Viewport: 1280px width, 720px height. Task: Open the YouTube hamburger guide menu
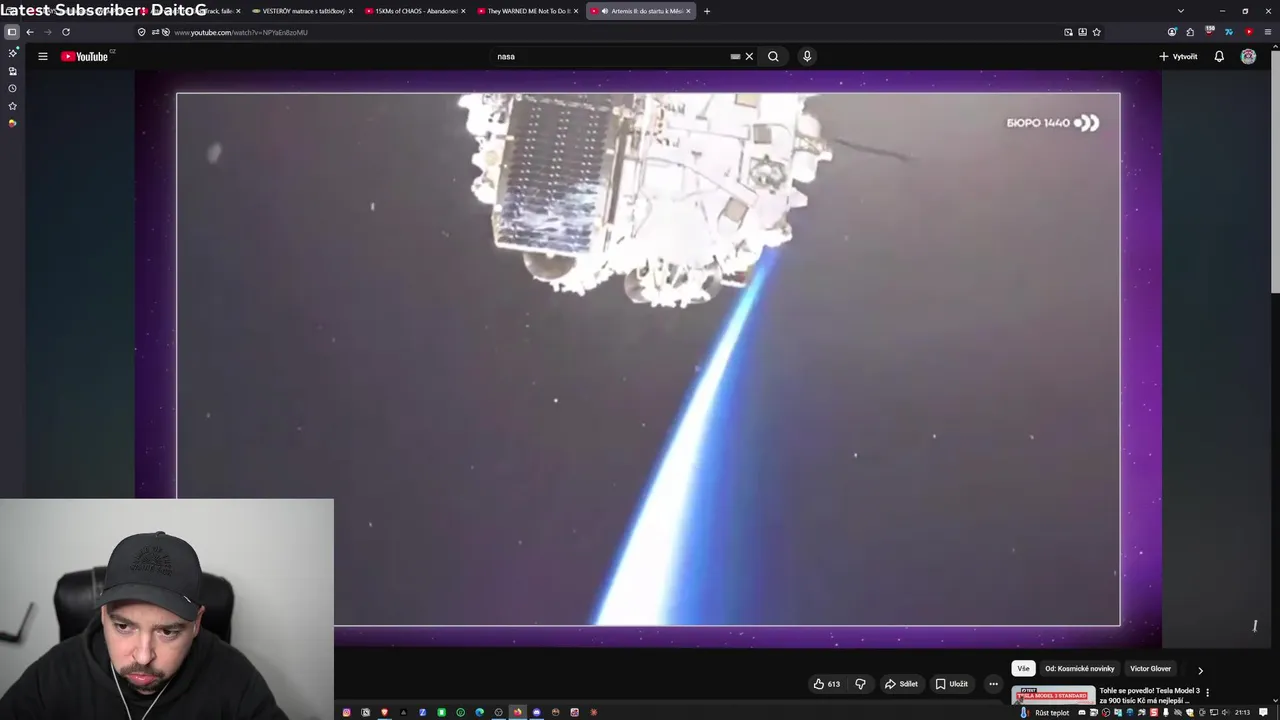tap(43, 56)
